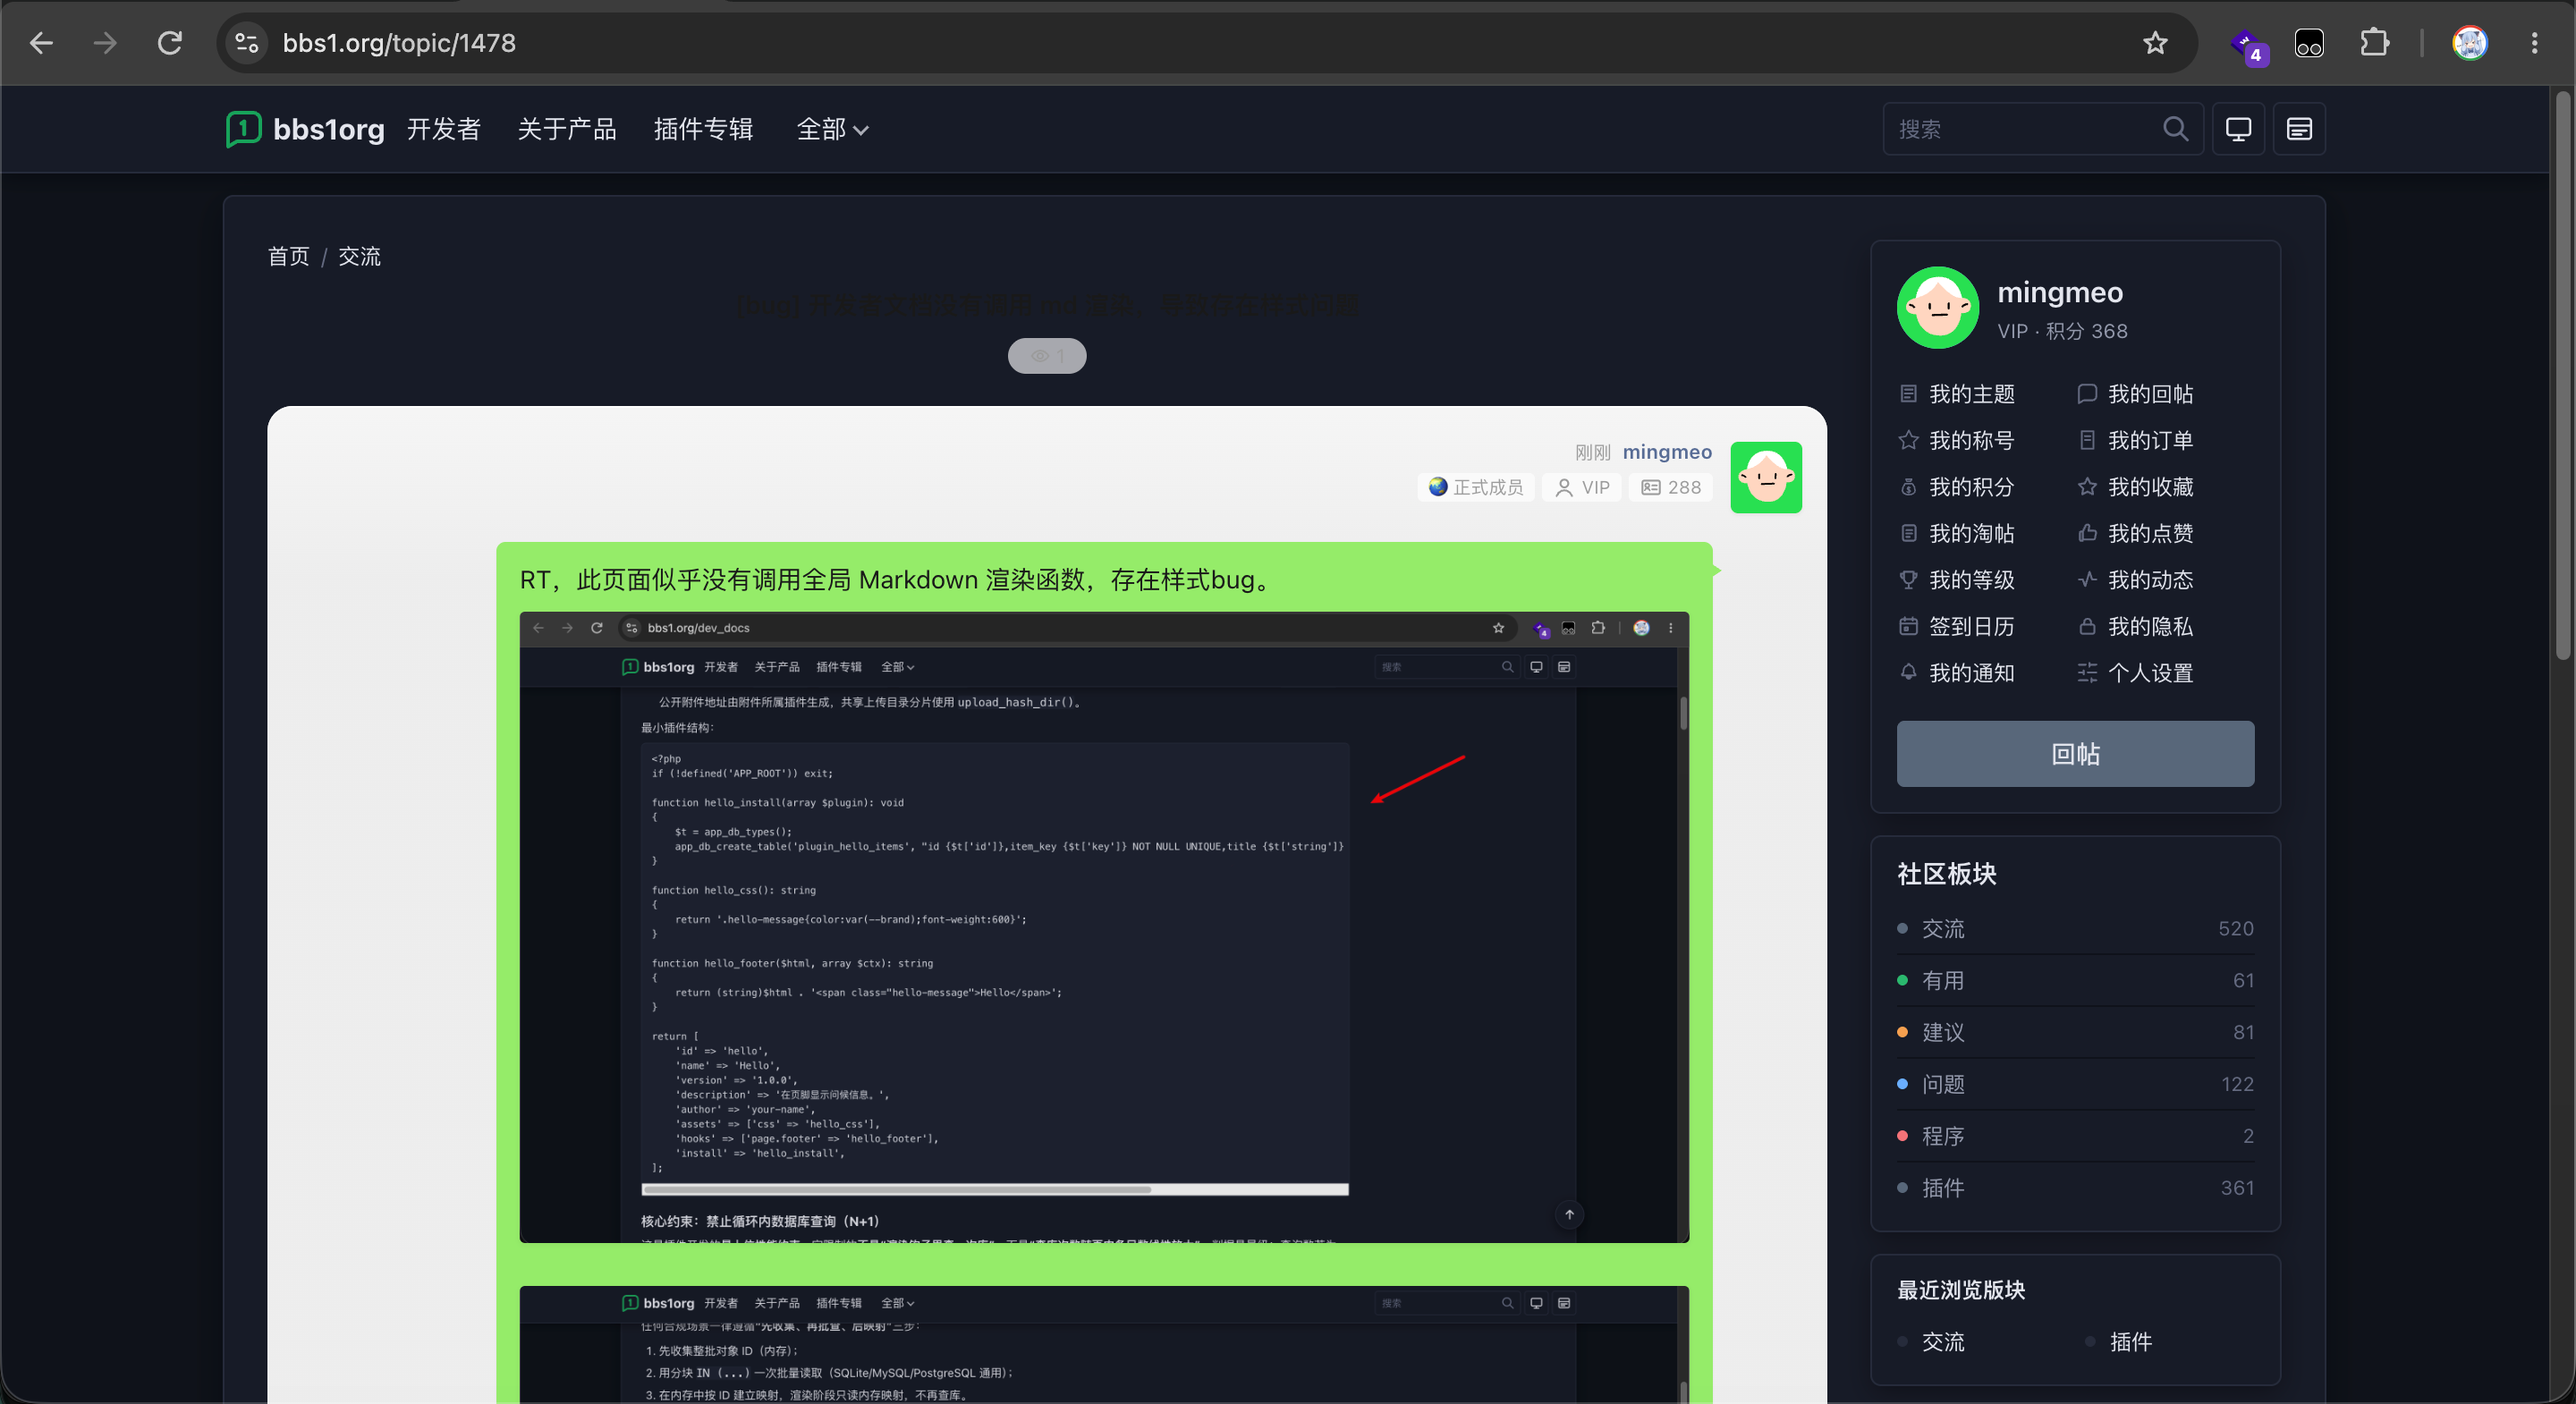Open the Chrome profile avatar
The width and height of the screenshot is (2576, 1404).
pos(2469,43)
